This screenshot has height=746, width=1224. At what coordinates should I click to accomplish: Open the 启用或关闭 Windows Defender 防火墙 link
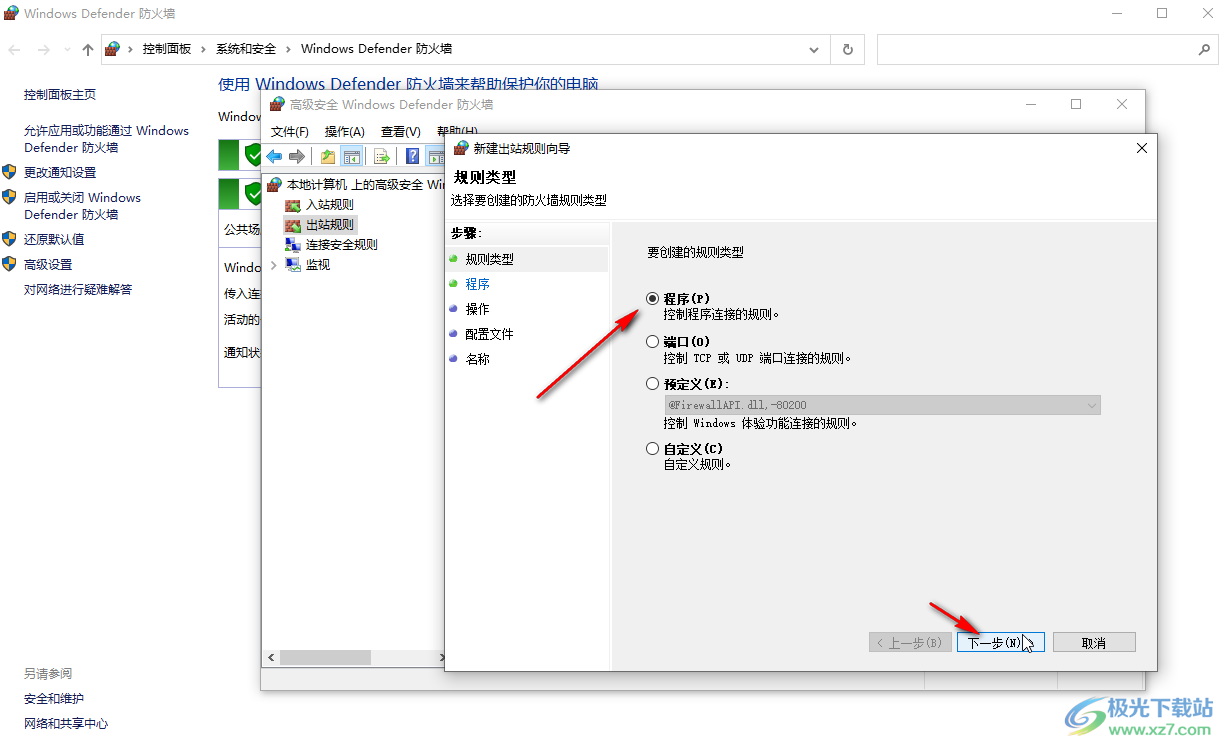coord(82,206)
